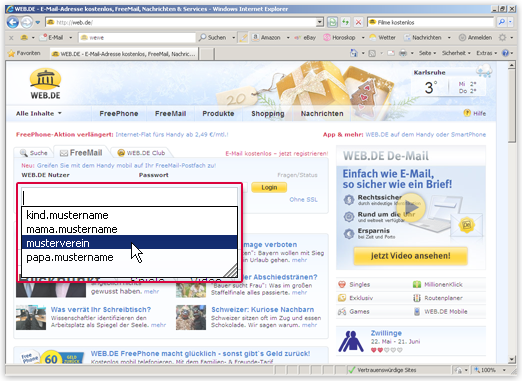Expand the search provider dropdown arrow
The width and height of the screenshot is (522, 381).
pos(510,22)
